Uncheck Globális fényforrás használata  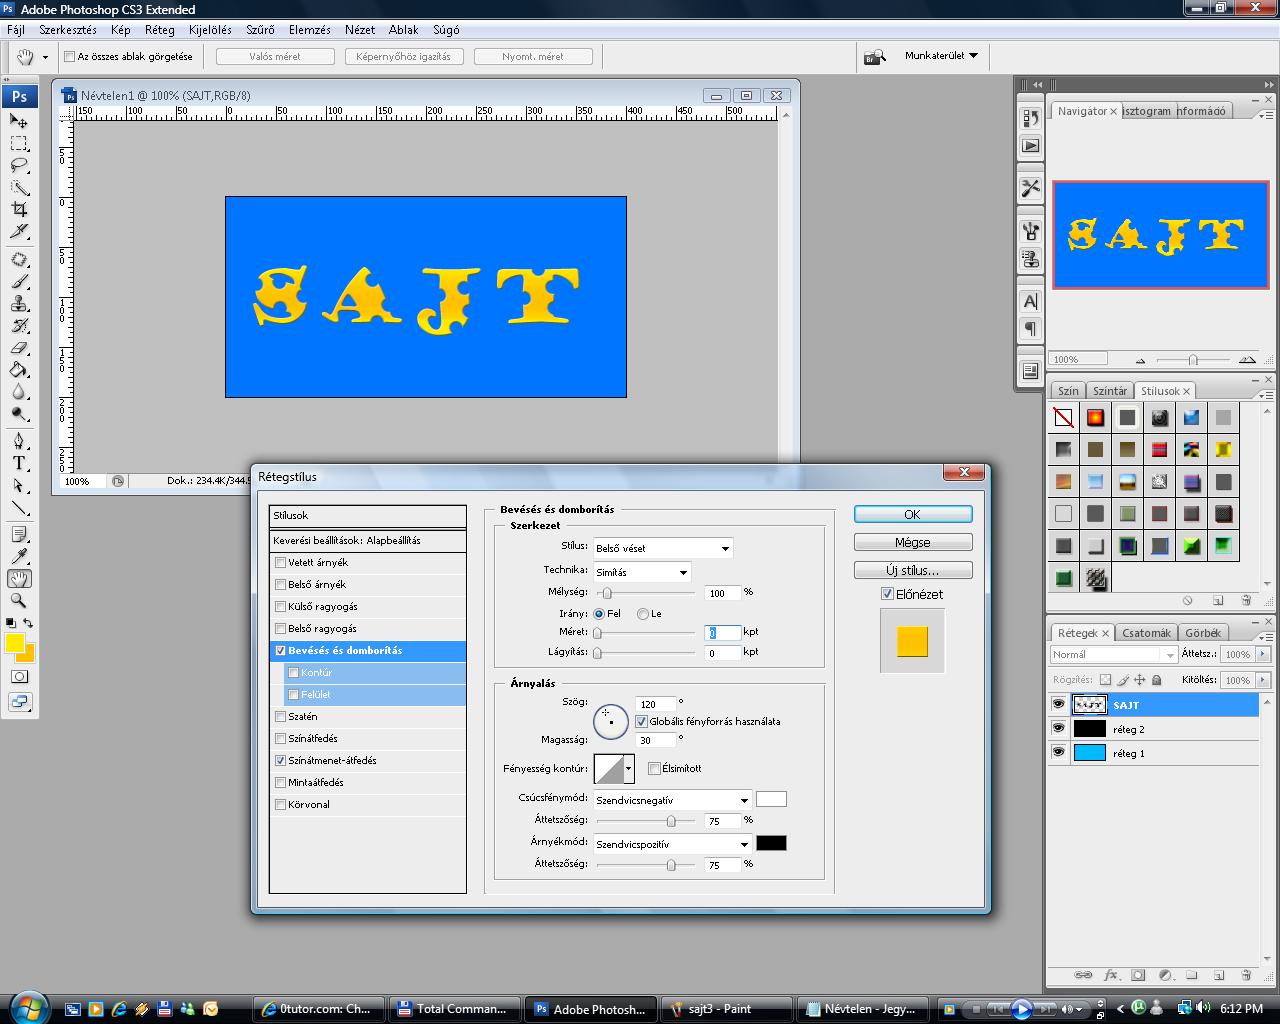[641, 721]
